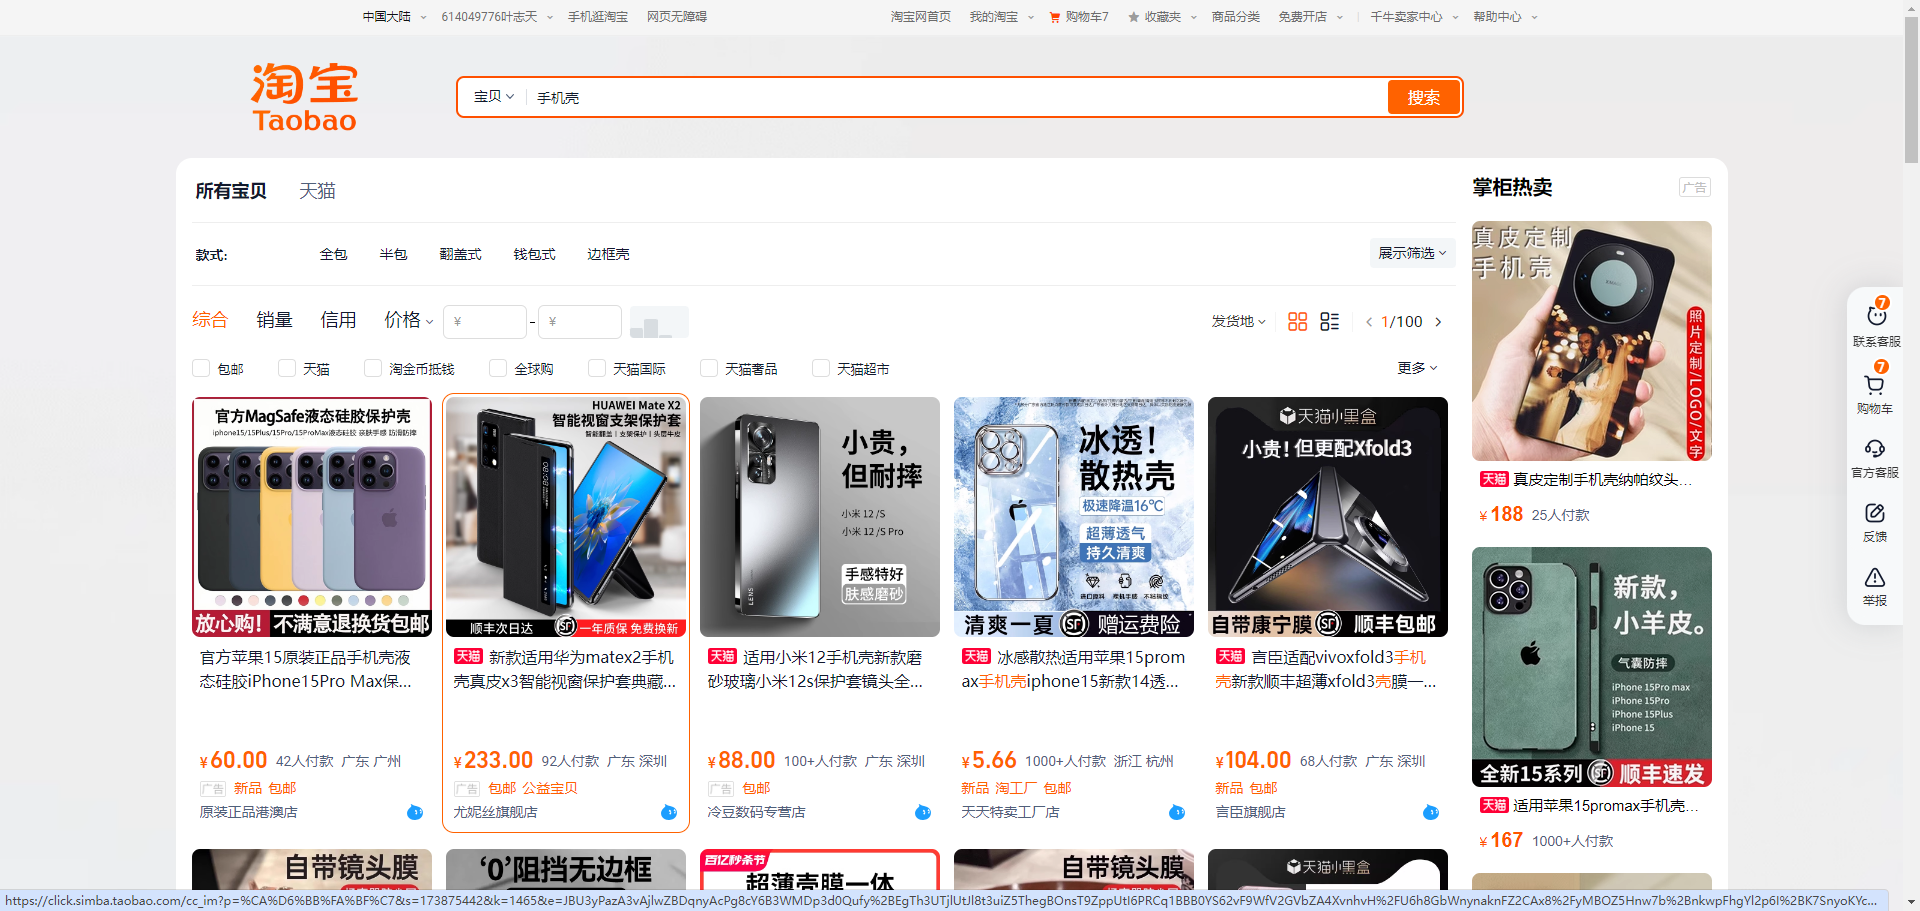Tick the 天猫国际 checkbox

coord(597,368)
